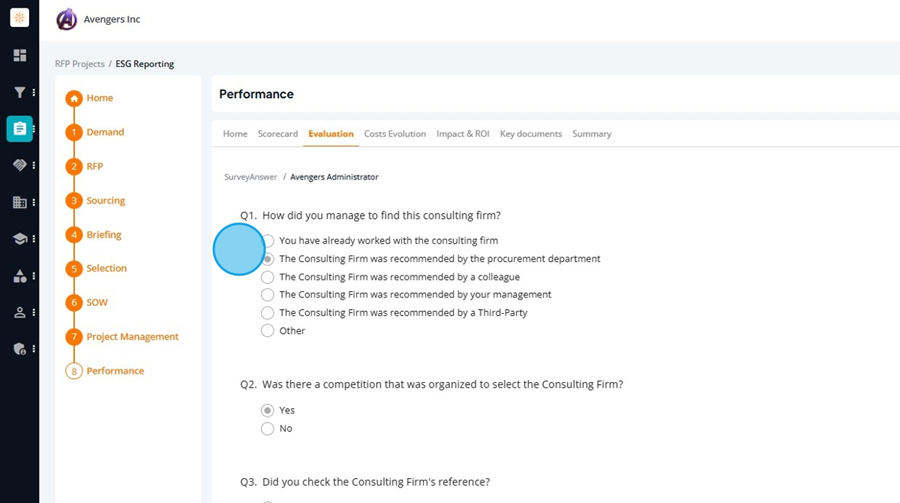Open the Costs Evolution tab
The width and height of the screenshot is (900, 503).
click(395, 134)
